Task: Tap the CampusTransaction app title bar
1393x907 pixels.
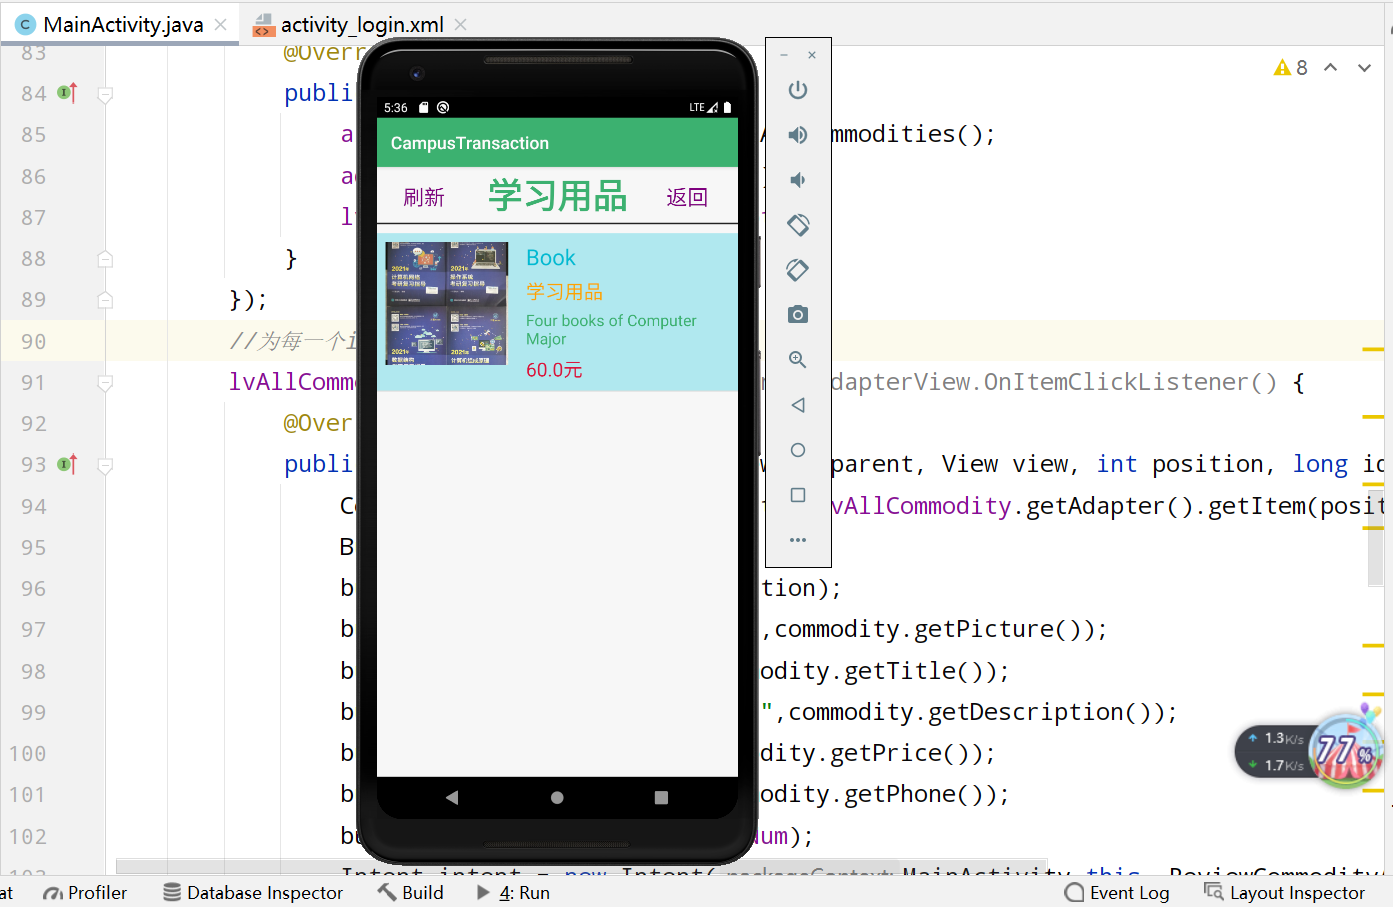Action: coord(557,143)
